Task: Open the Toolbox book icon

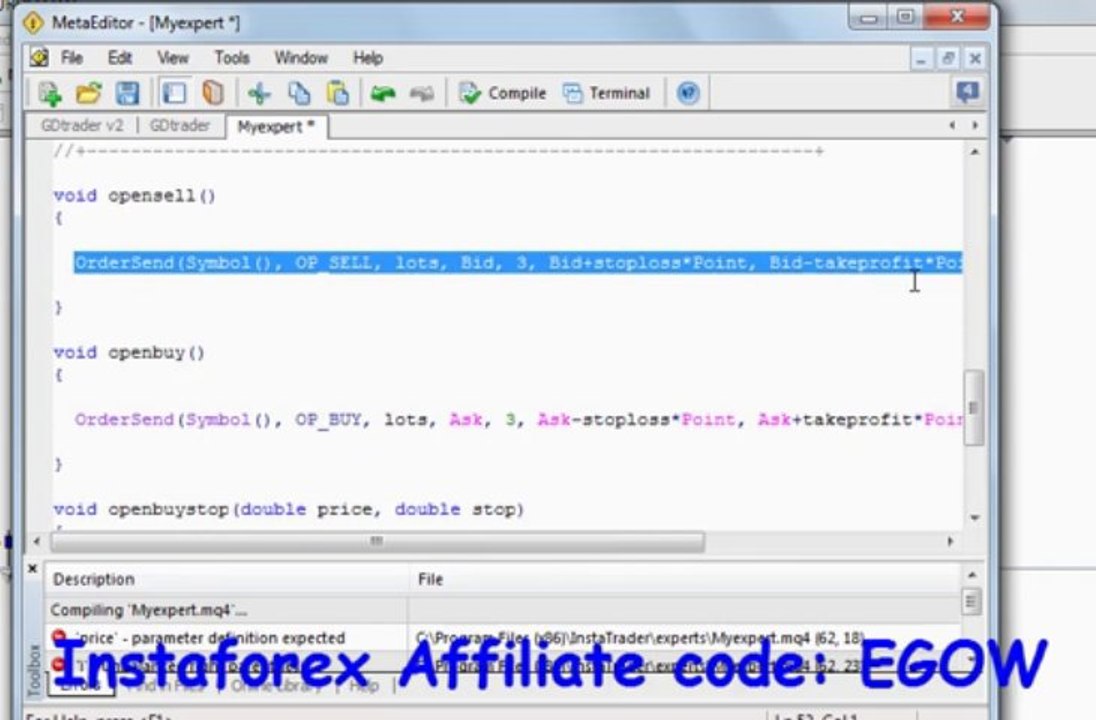Action: [213, 93]
